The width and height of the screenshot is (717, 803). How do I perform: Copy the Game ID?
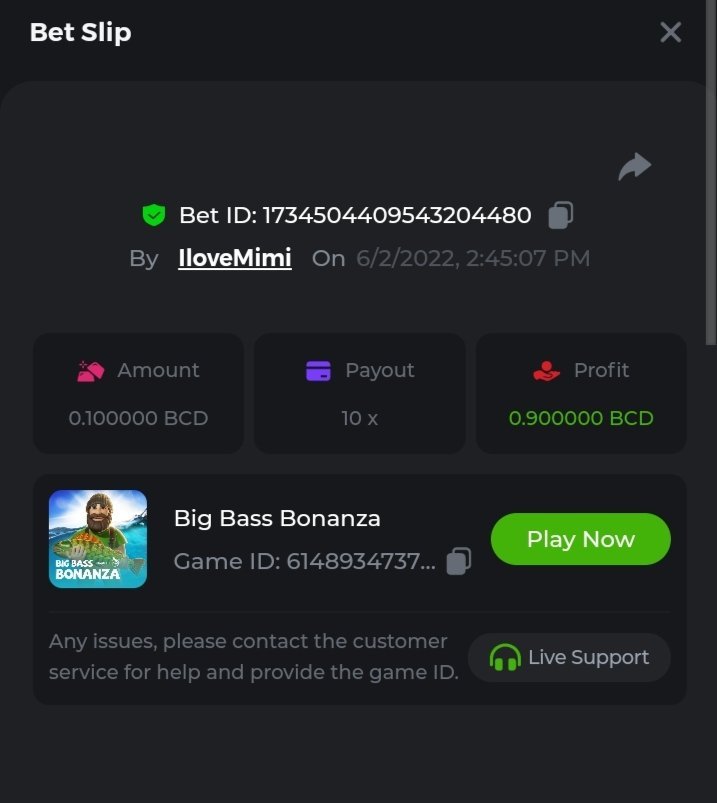pyautogui.click(x=458, y=561)
